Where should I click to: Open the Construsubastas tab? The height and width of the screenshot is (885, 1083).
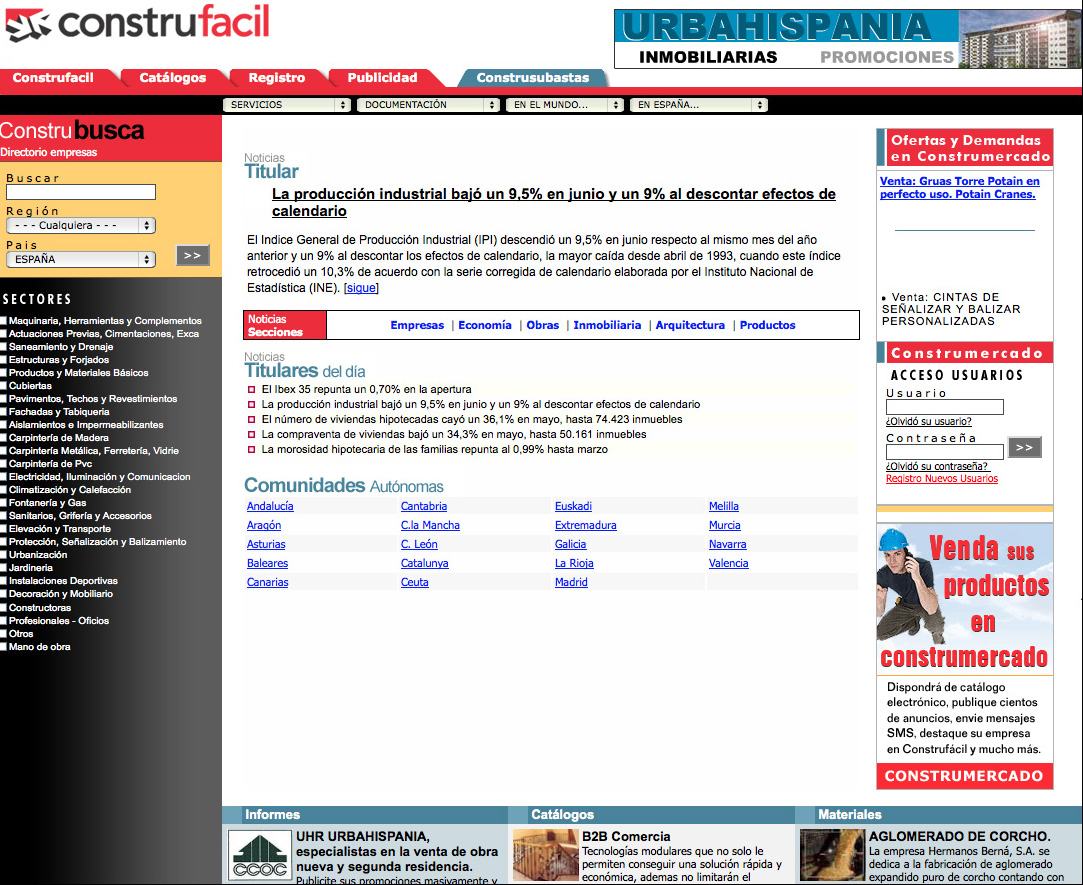[x=532, y=78]
